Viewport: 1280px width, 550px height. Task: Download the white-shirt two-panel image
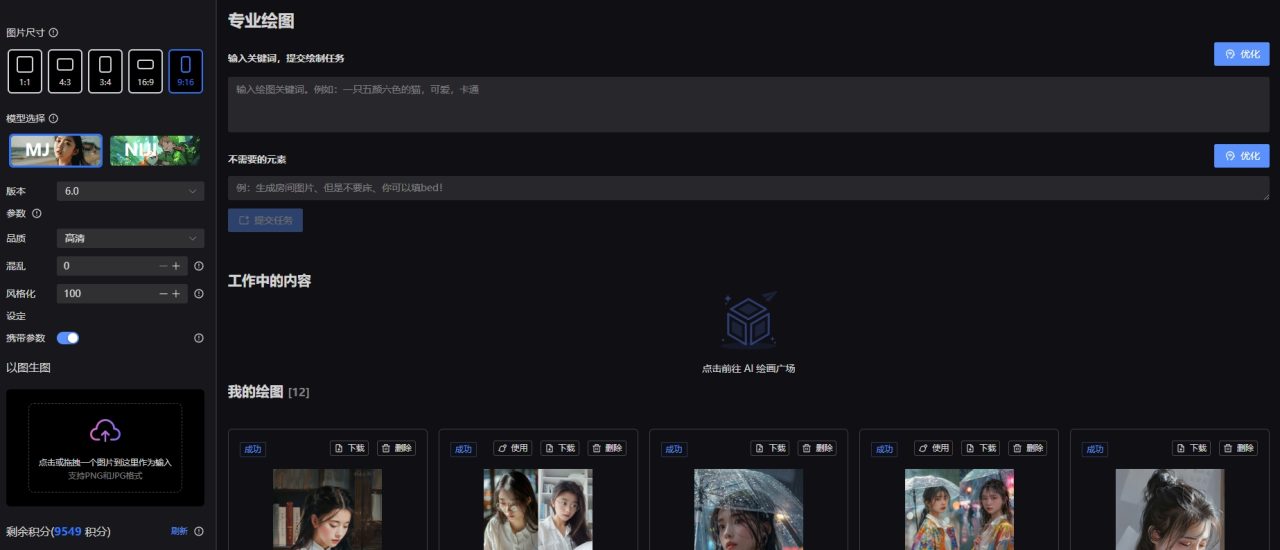click(560, 448)
